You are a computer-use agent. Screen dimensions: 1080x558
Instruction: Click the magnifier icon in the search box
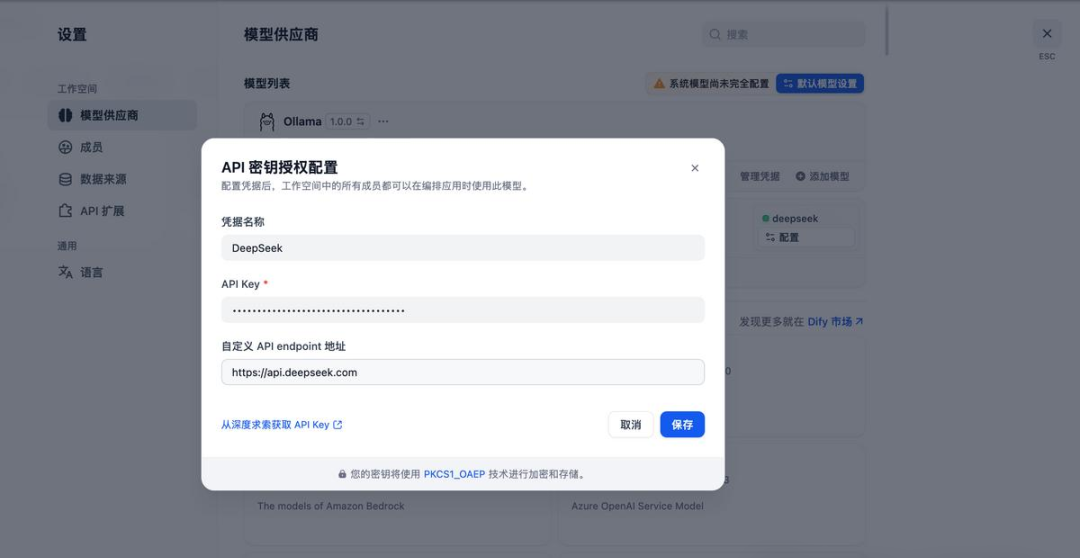[x=715, y=34]
